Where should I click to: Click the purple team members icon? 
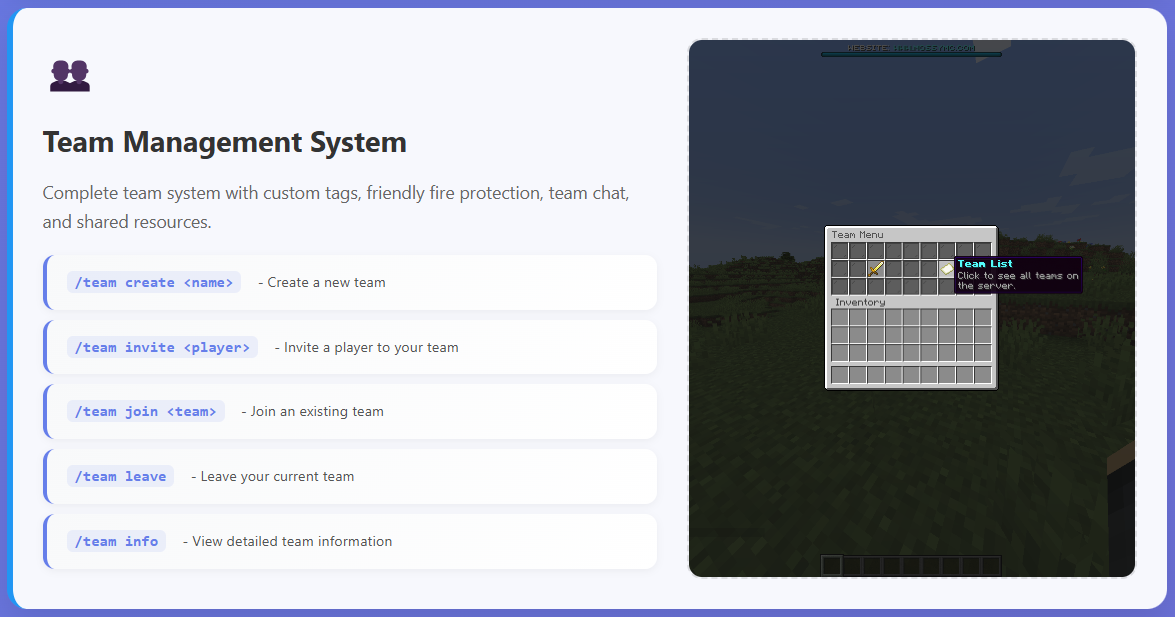click(69, 74)
